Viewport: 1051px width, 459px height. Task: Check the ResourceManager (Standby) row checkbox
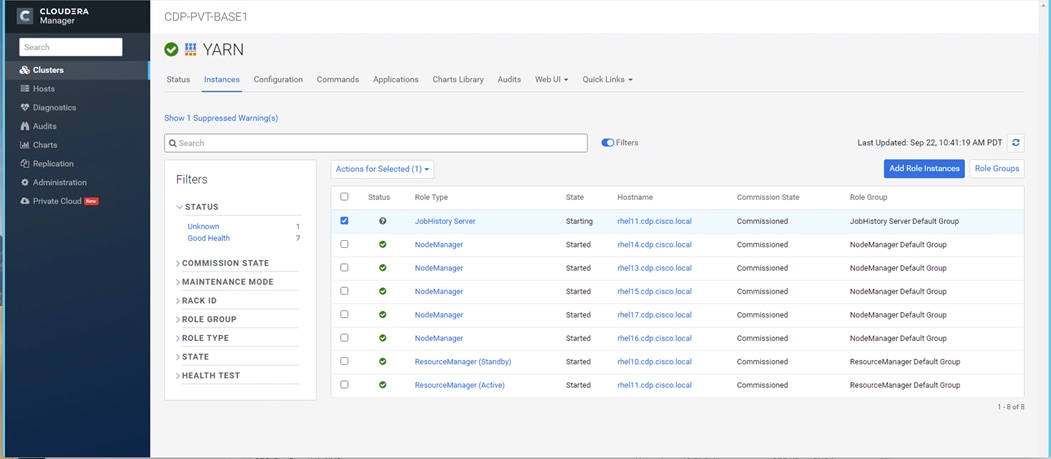click(345, 361)
